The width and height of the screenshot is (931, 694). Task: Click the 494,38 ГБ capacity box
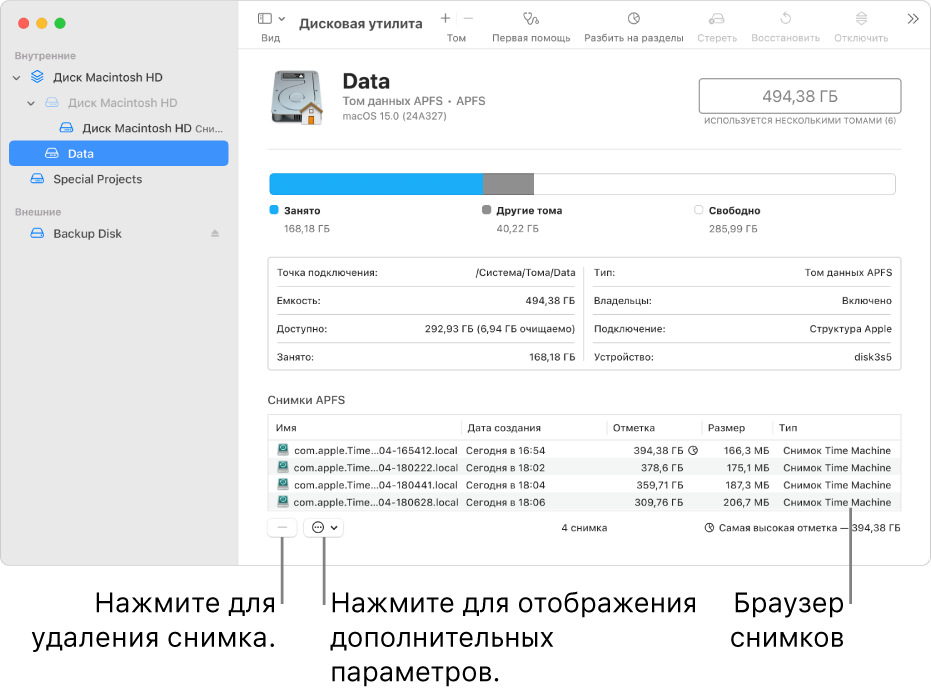tap(800, 96)
